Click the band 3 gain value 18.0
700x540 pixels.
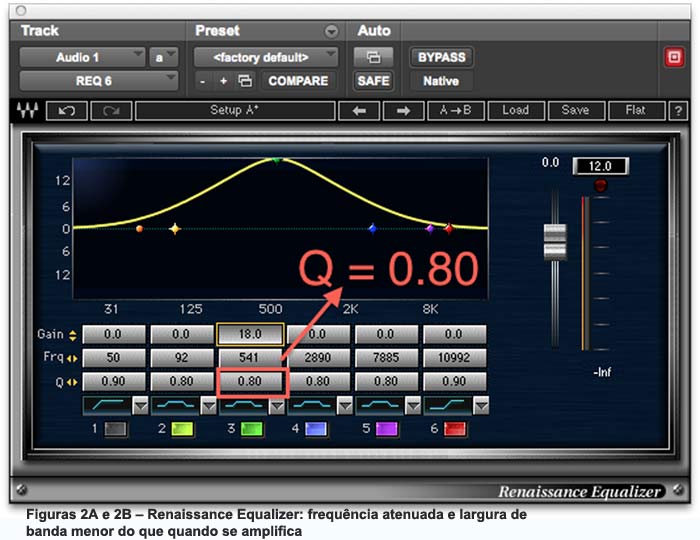click(x=250, y=334)
